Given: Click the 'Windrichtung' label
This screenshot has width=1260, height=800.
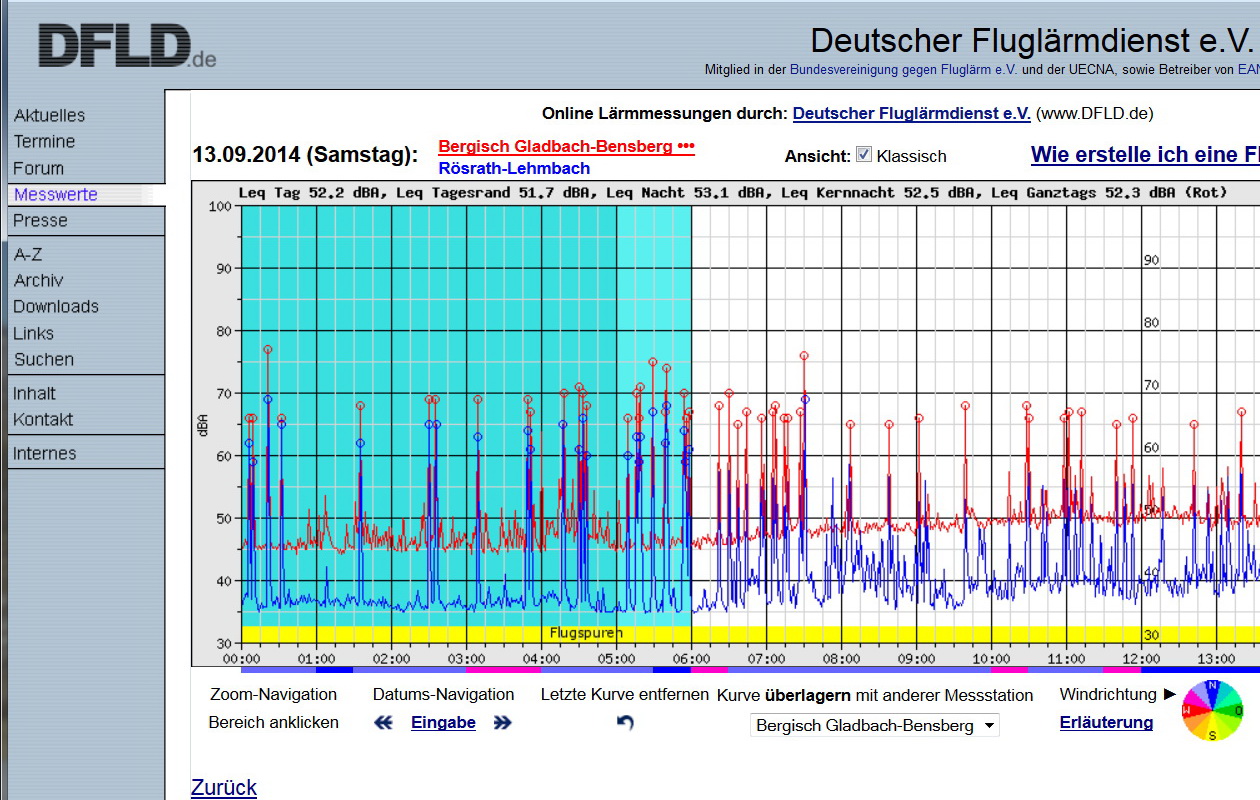Looking at the screenshot, I should [1107, 695].
